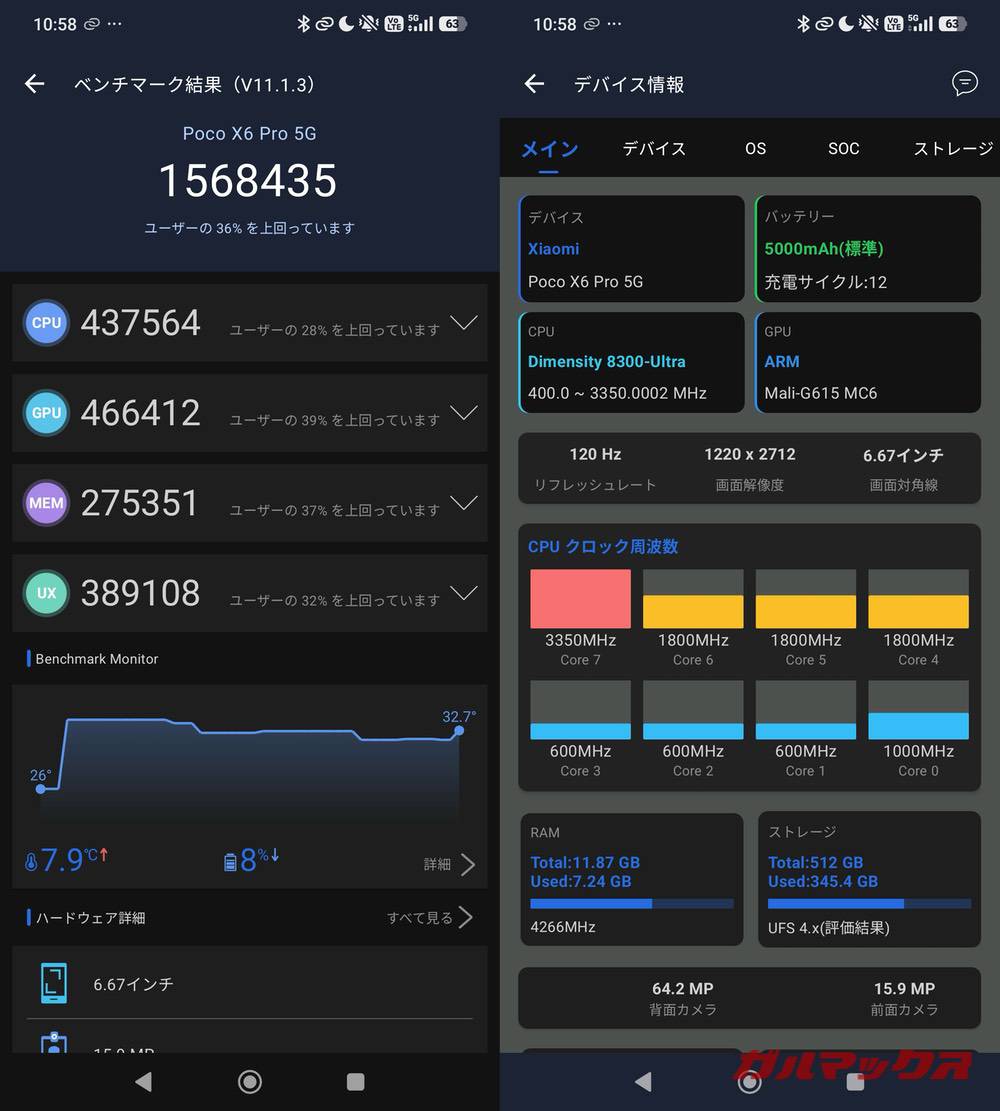Open the バッテリー 5000mAh card
Screen dimensions: 1000x1111
868,249
